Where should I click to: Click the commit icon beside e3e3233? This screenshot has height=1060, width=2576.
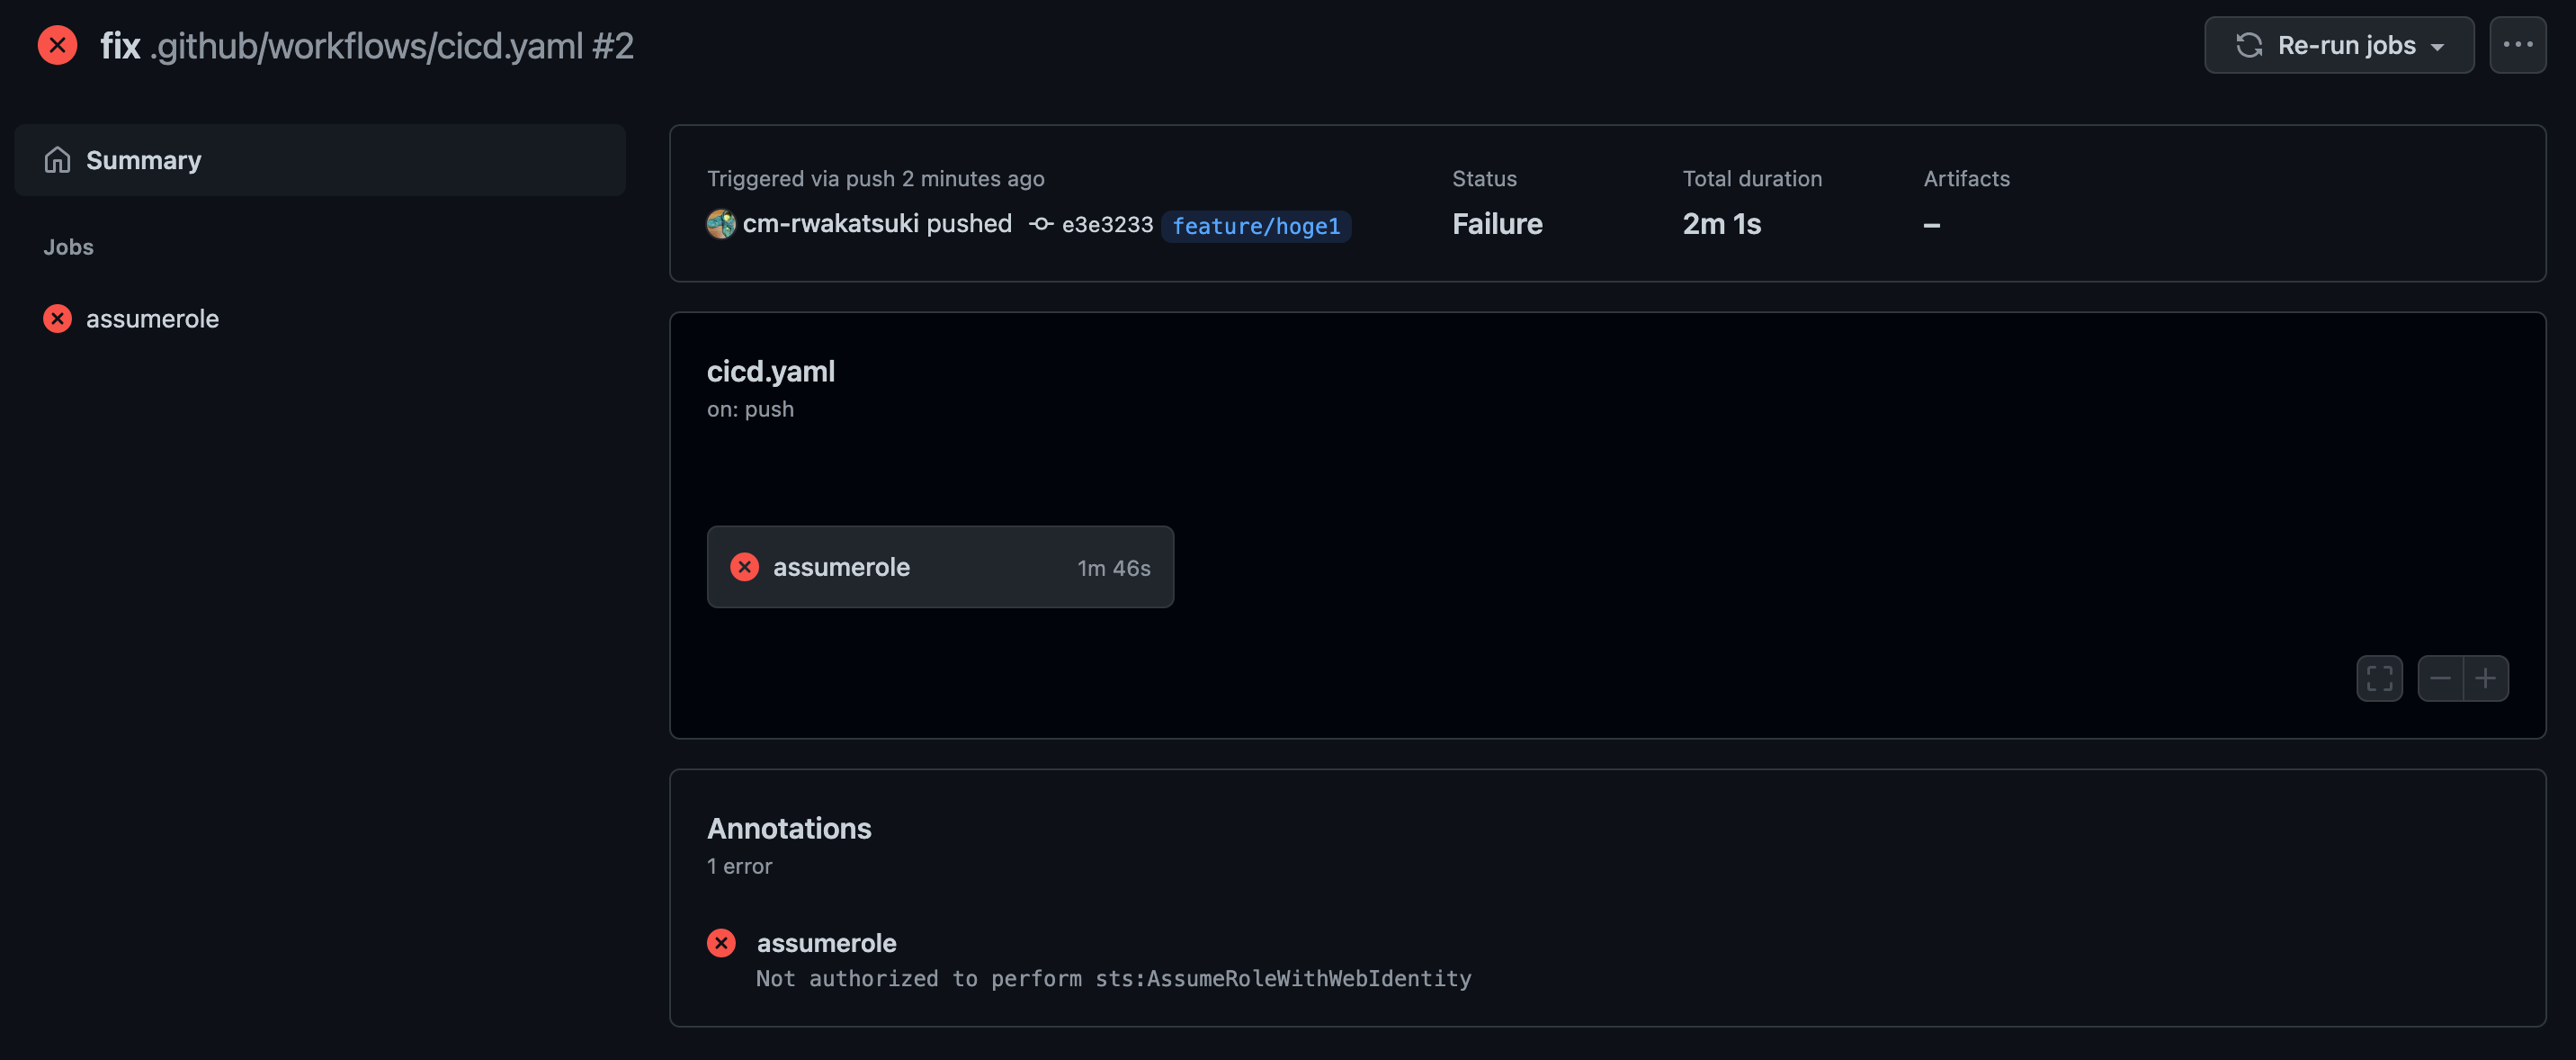pos(1041,224)
